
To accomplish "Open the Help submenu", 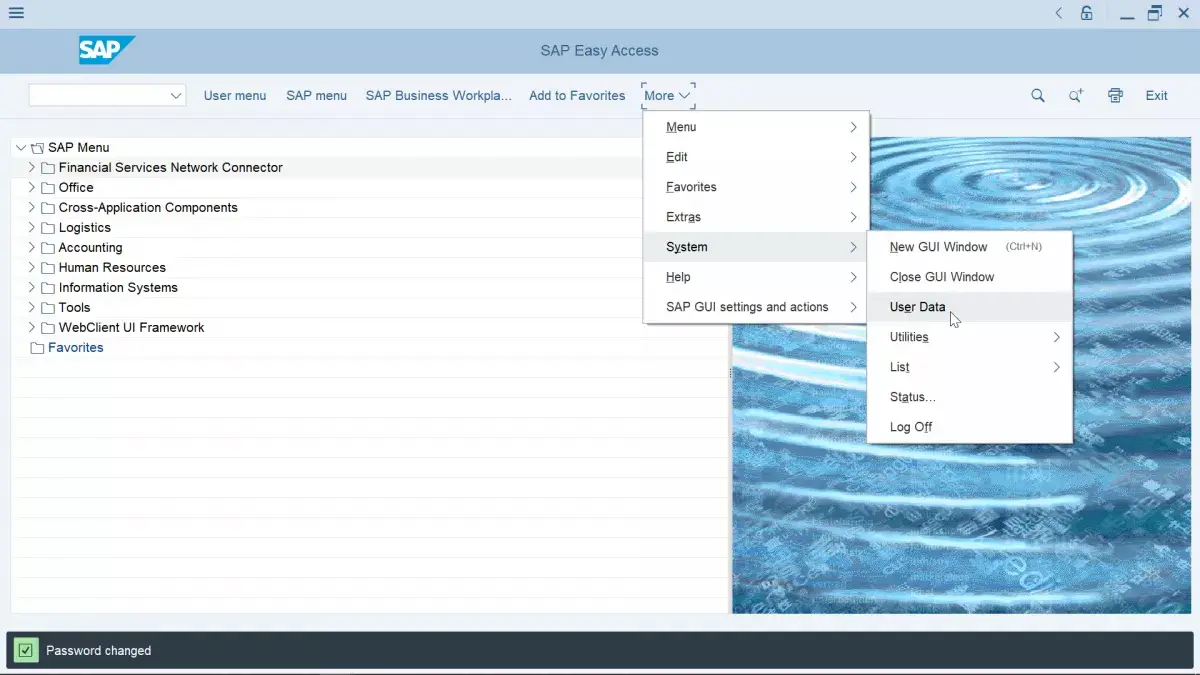I will [x=756, y=277].
